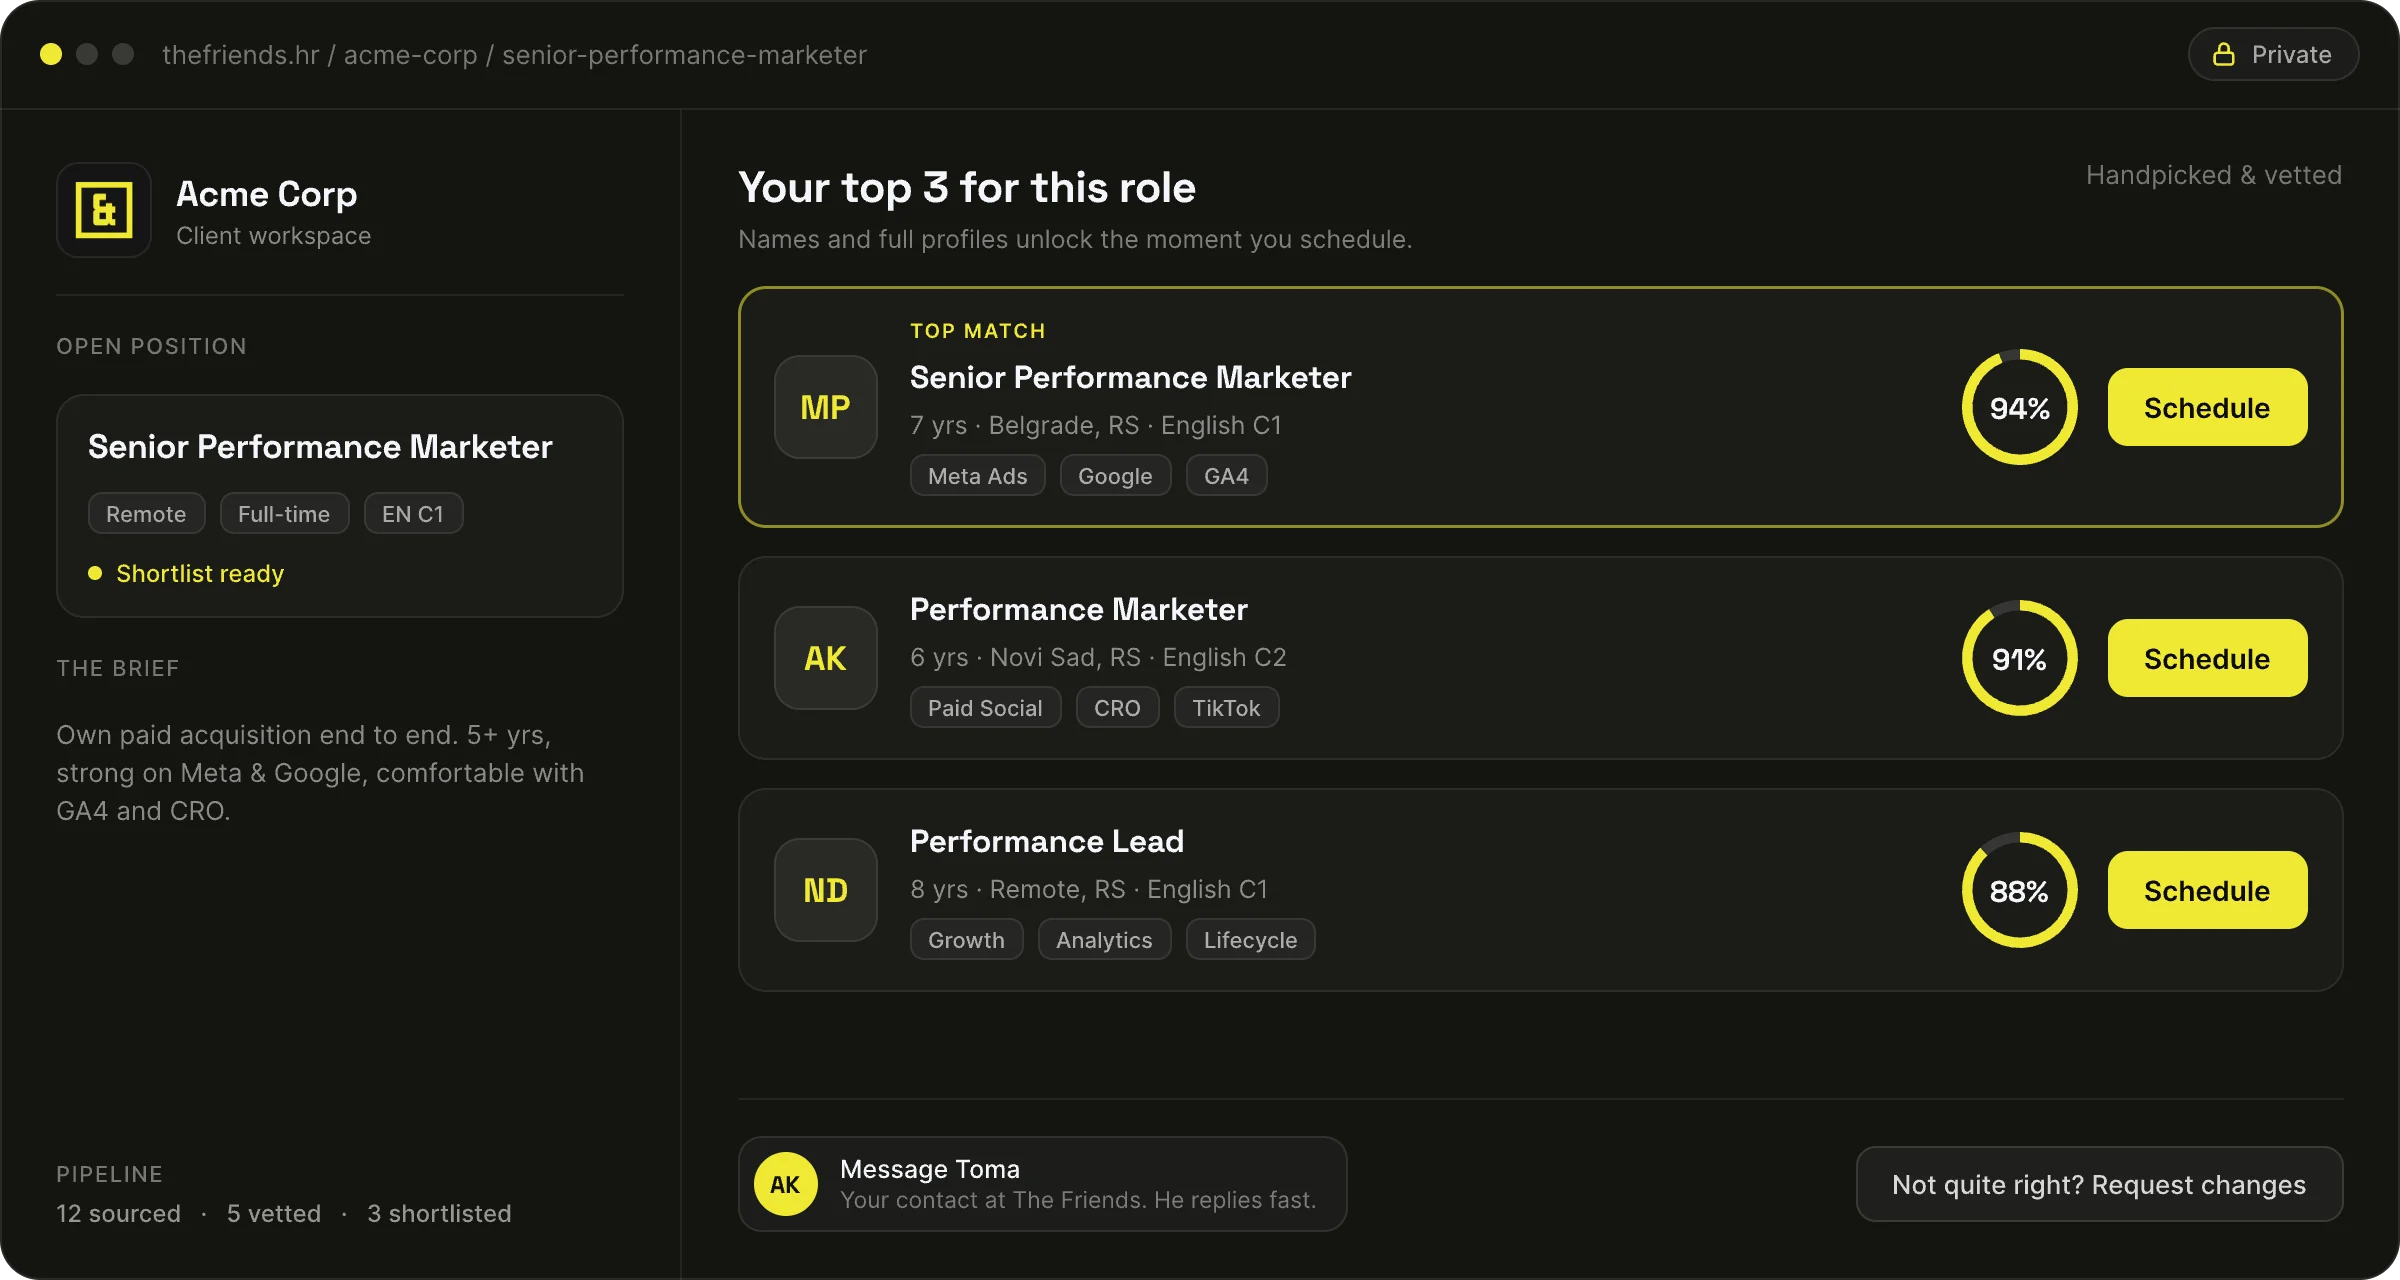Click the Growth skill tag
This screenshot has width=2400, height=1280.
pyautogui.click(x=966, y=940)
